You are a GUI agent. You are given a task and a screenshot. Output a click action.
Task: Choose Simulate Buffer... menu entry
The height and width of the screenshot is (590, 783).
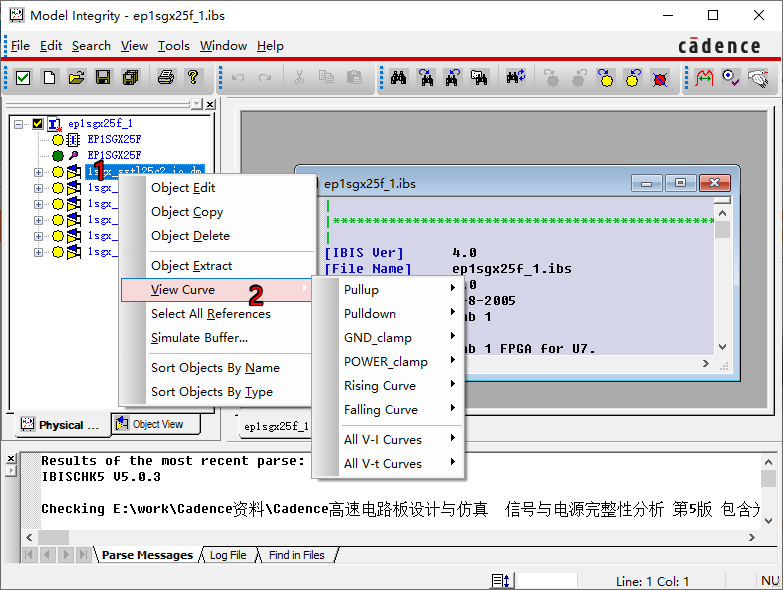click(218, 337)
